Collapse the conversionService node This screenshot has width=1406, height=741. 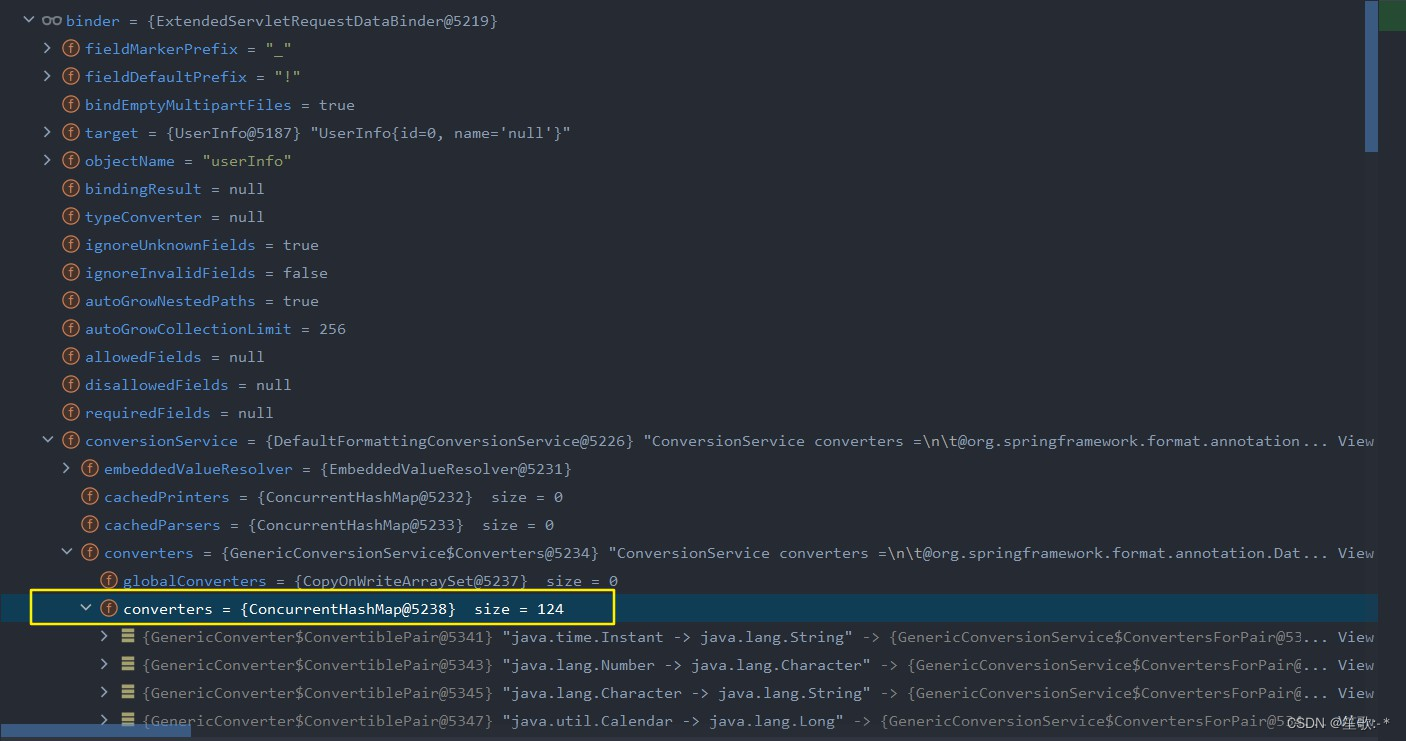click(x=47, y=440)
